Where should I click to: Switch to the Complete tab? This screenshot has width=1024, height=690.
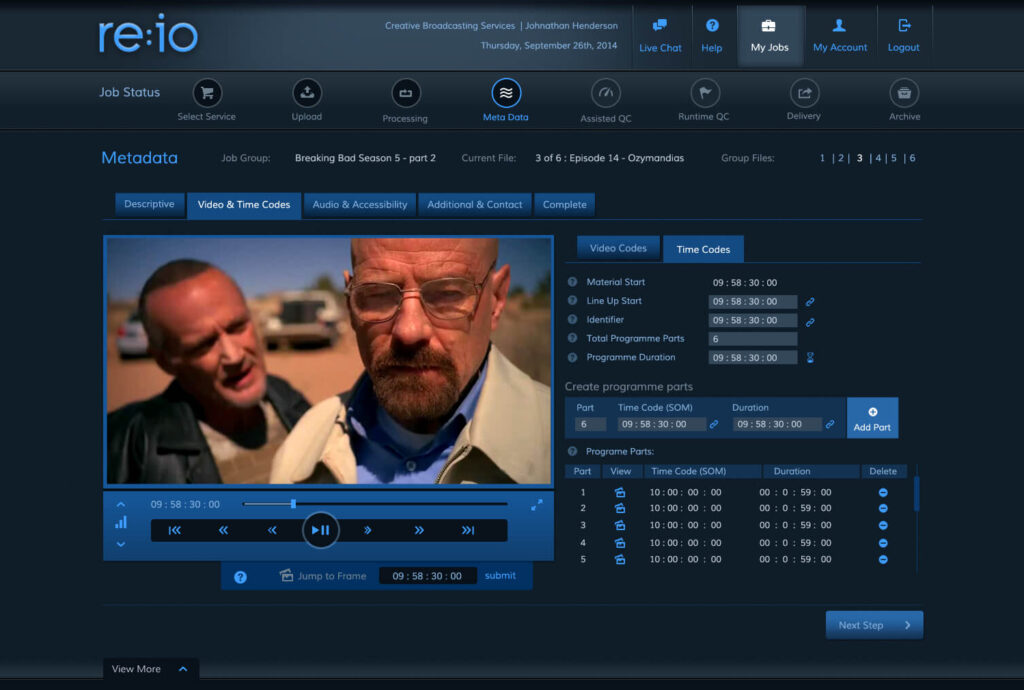tap(565, 204)
